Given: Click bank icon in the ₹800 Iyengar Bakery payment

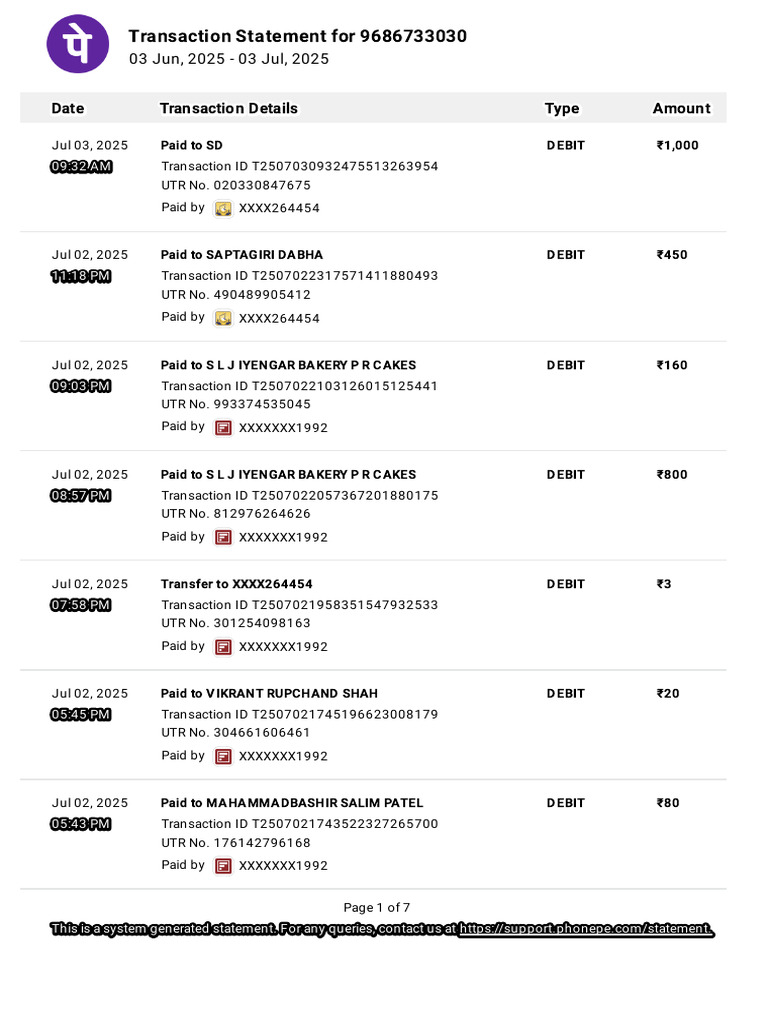Looking at the screenshot, I should [224, 537].
